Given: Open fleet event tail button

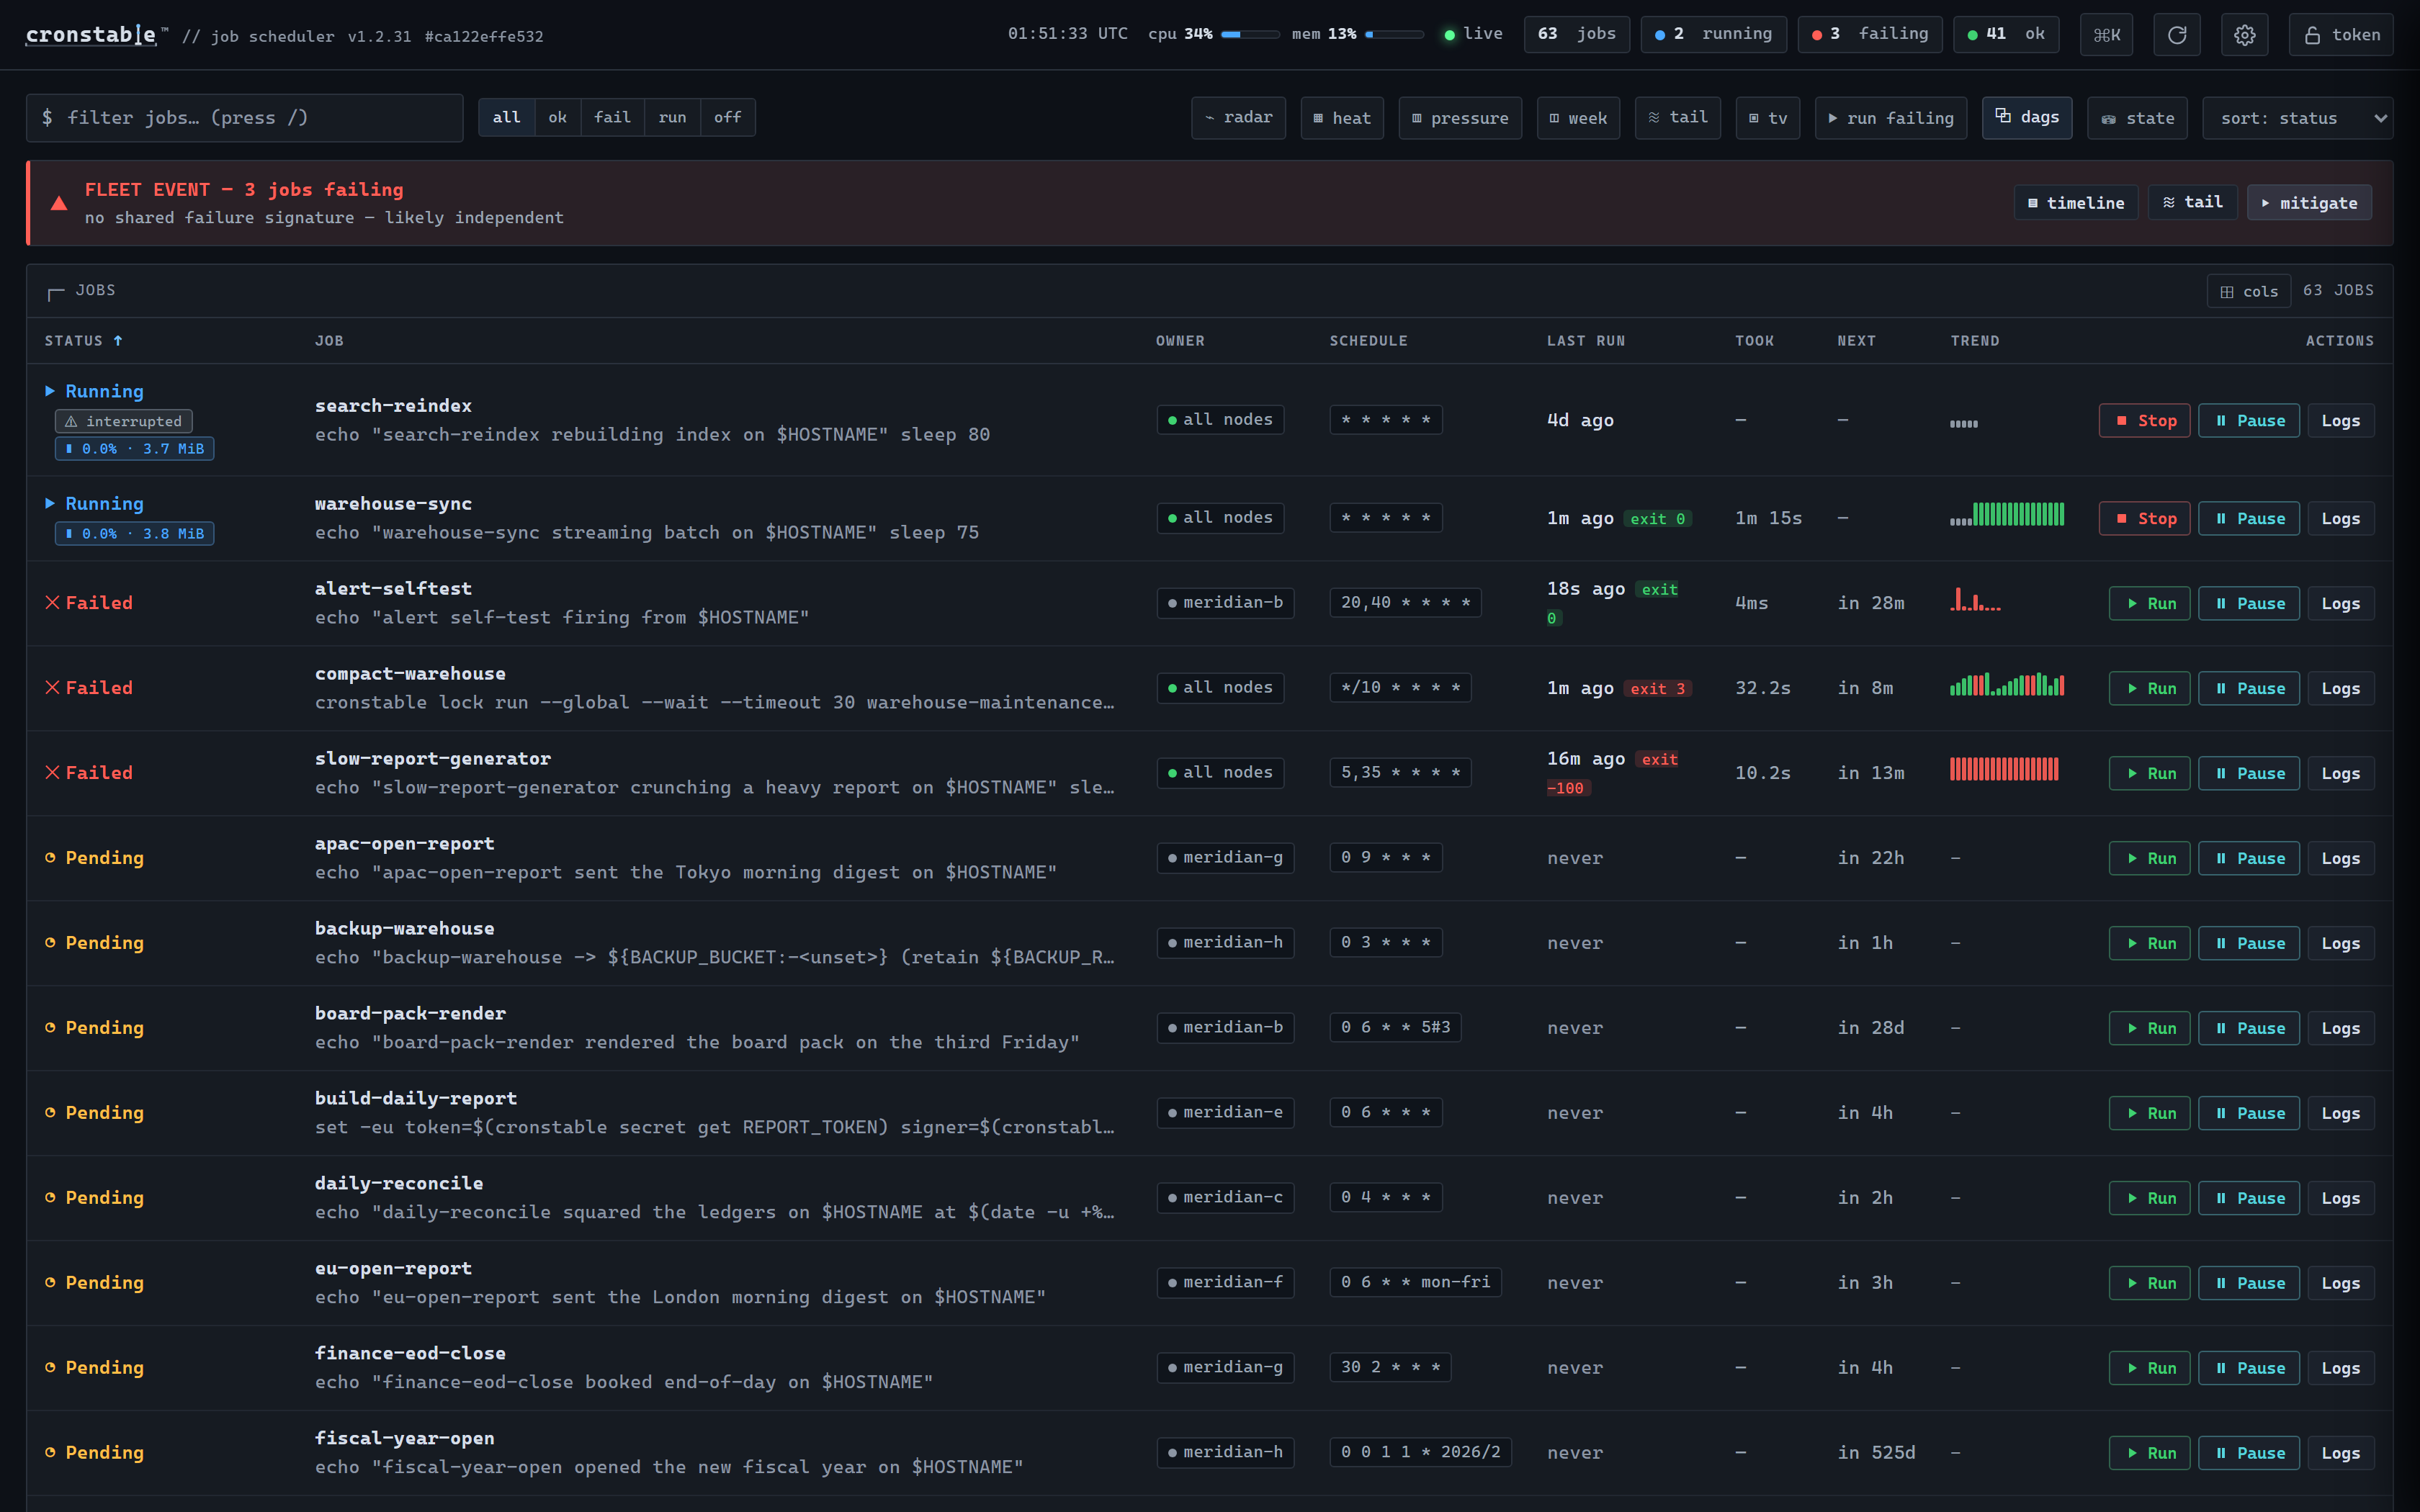Looking at the screenshot, I should point(2192,203).
